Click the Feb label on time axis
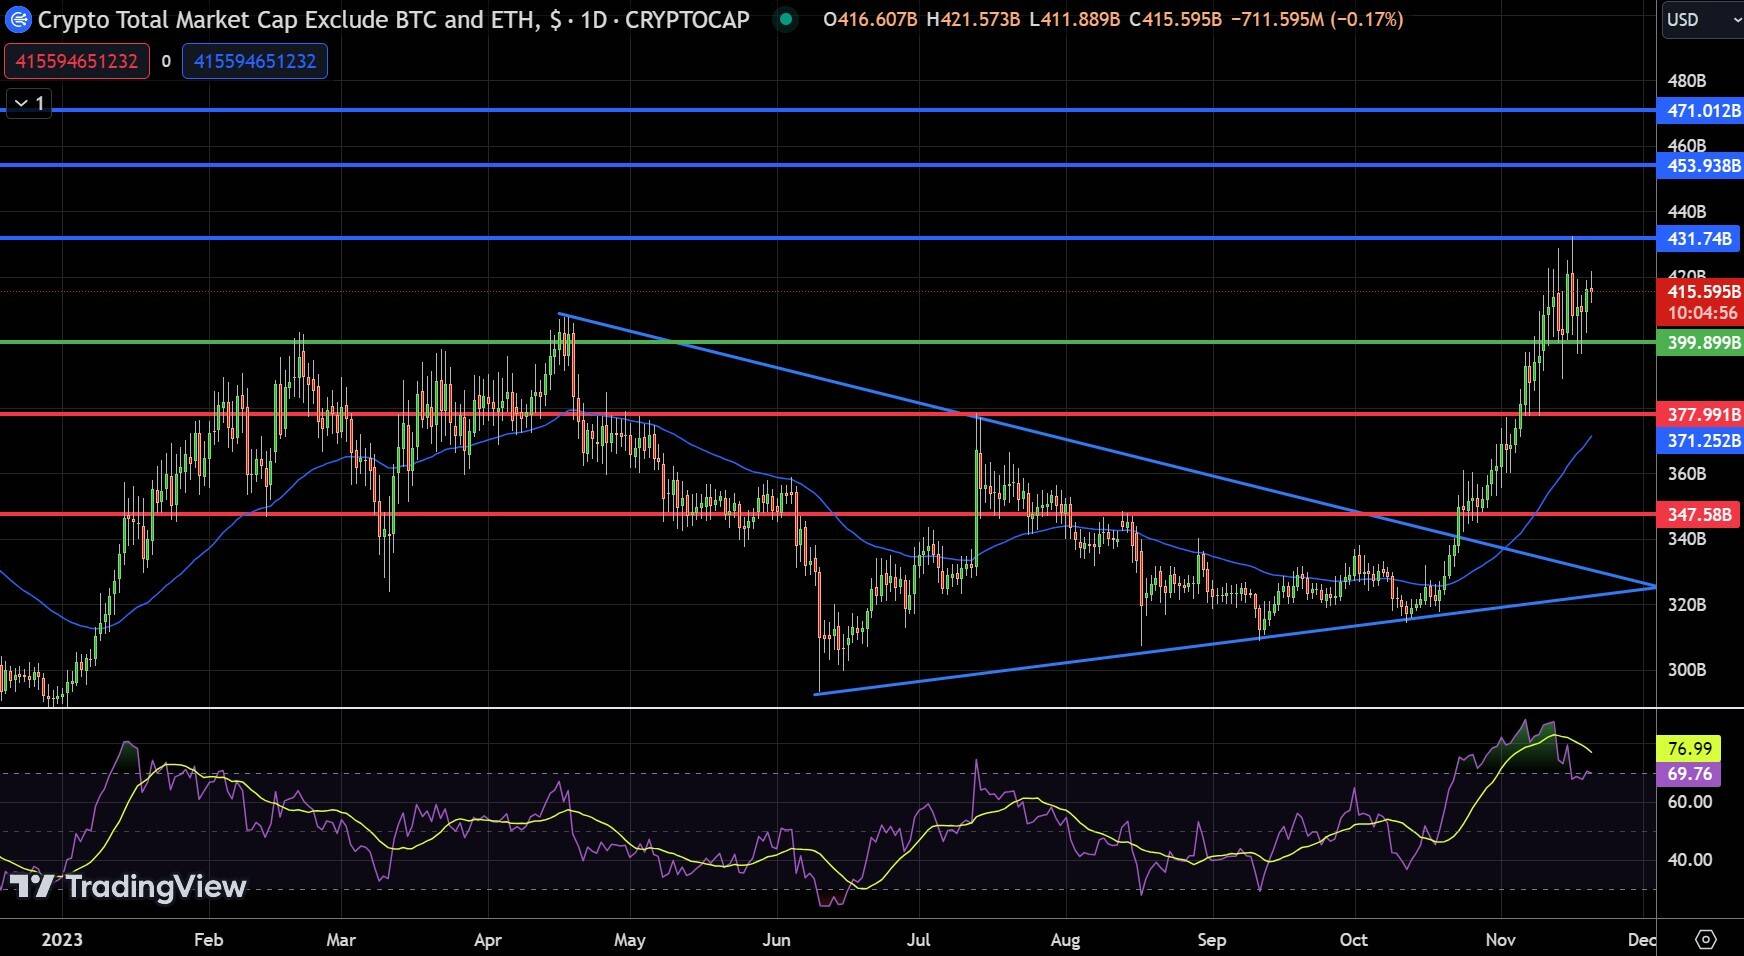This screenshot has width=1744, height=956. tap(208, 939)
